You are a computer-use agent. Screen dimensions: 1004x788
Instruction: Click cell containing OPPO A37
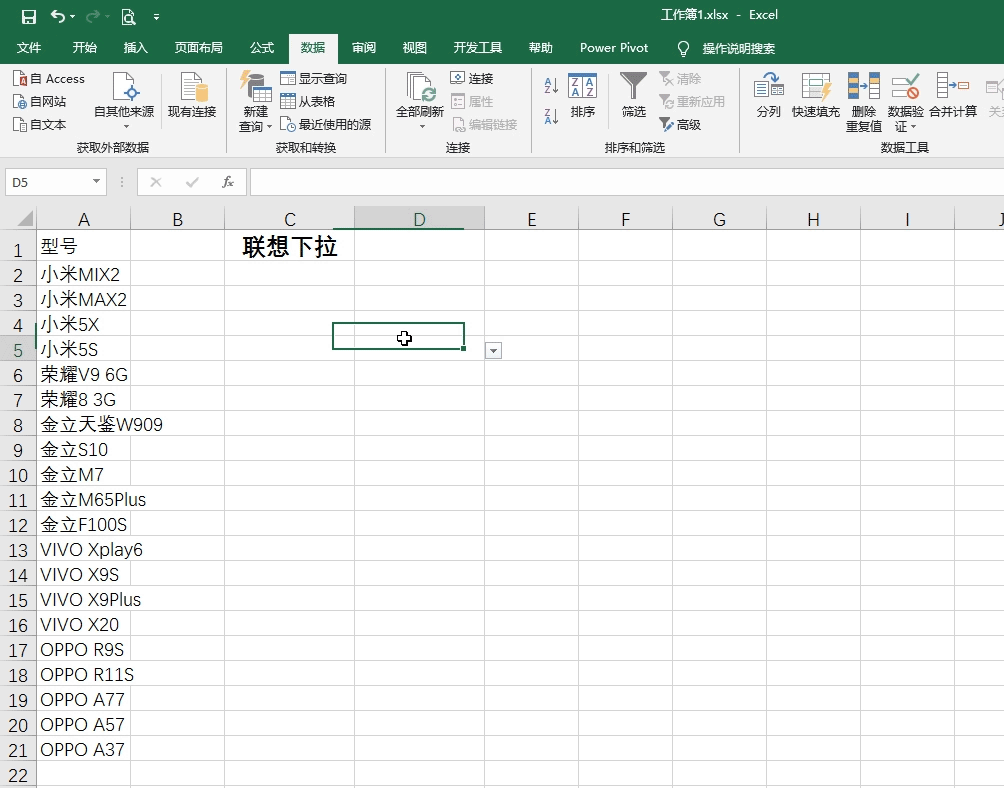[x=84, y=749]
